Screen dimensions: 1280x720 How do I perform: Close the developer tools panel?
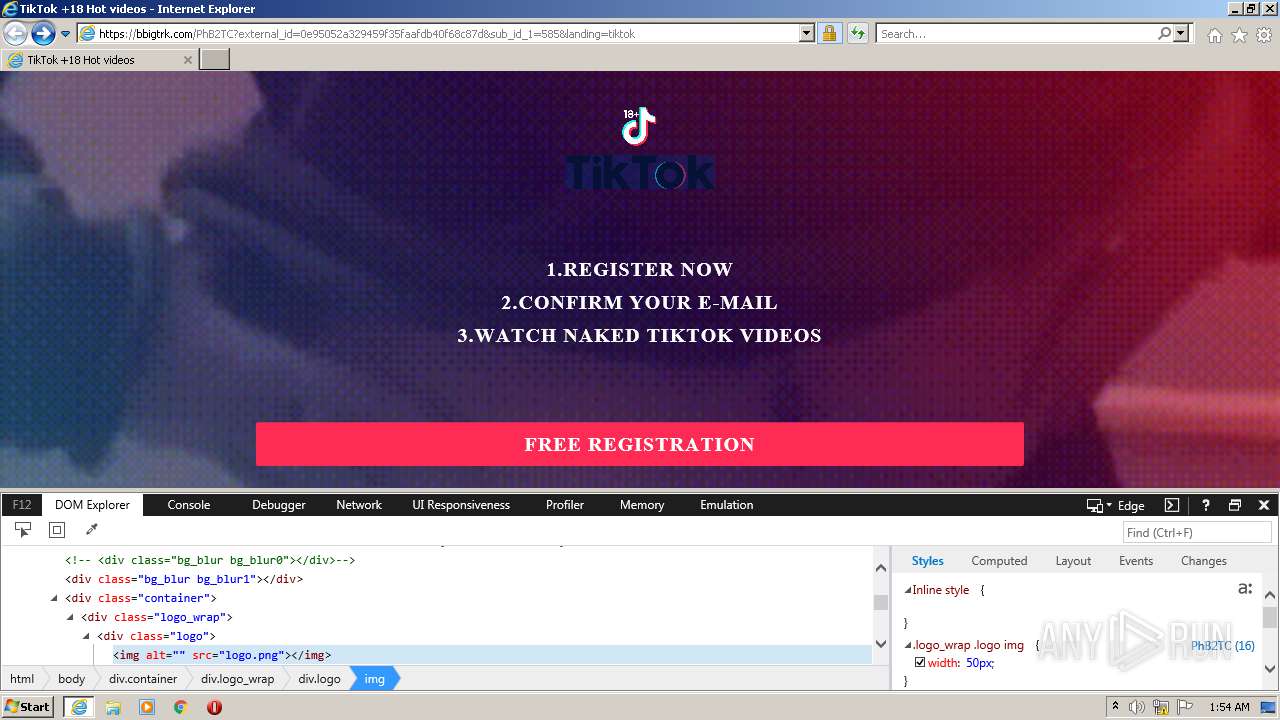pos(1264,505)
